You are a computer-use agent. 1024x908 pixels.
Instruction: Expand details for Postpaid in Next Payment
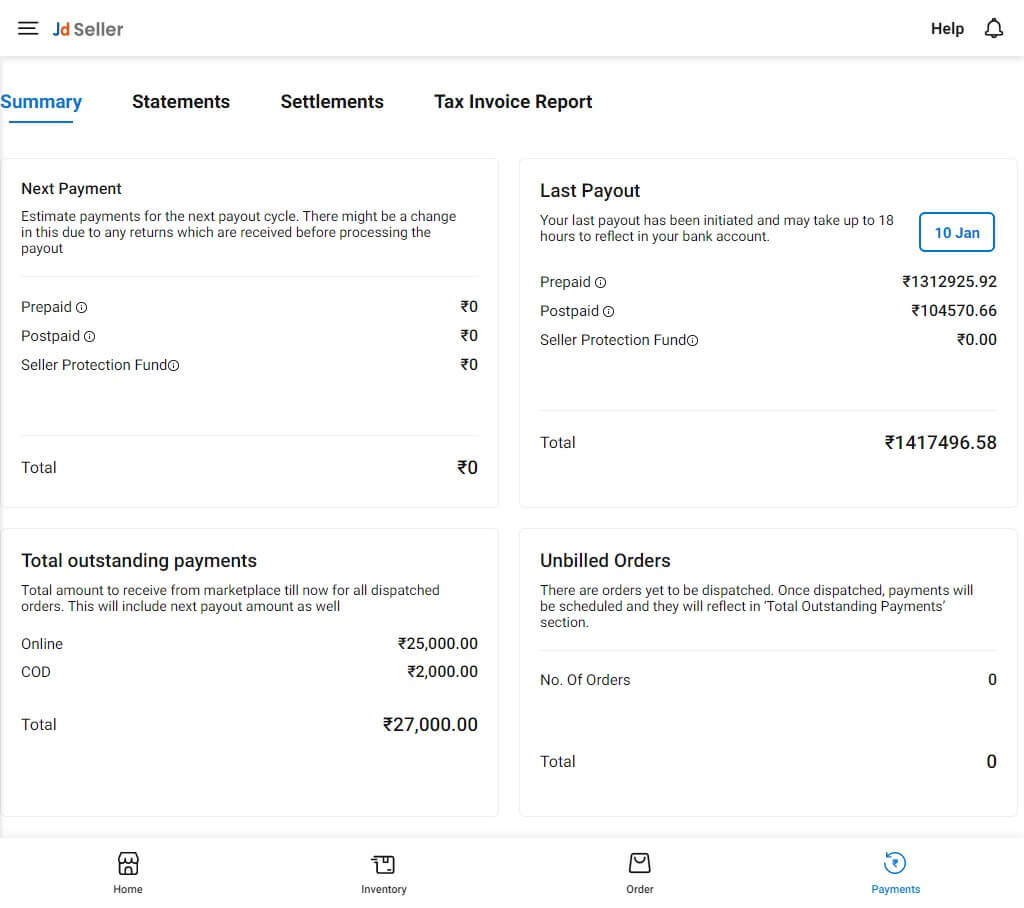pos(90,336)
